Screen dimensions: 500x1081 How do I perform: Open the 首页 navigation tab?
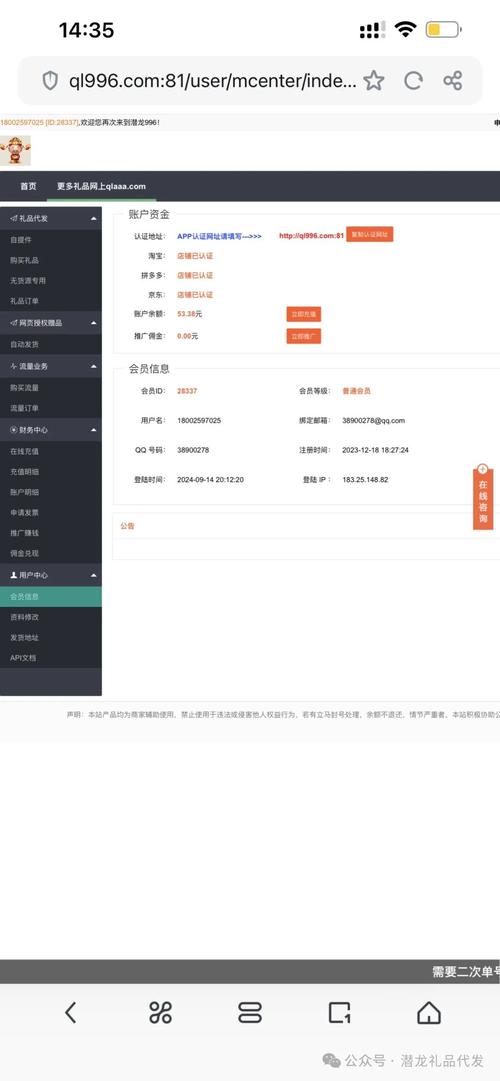tap(28, 186)
